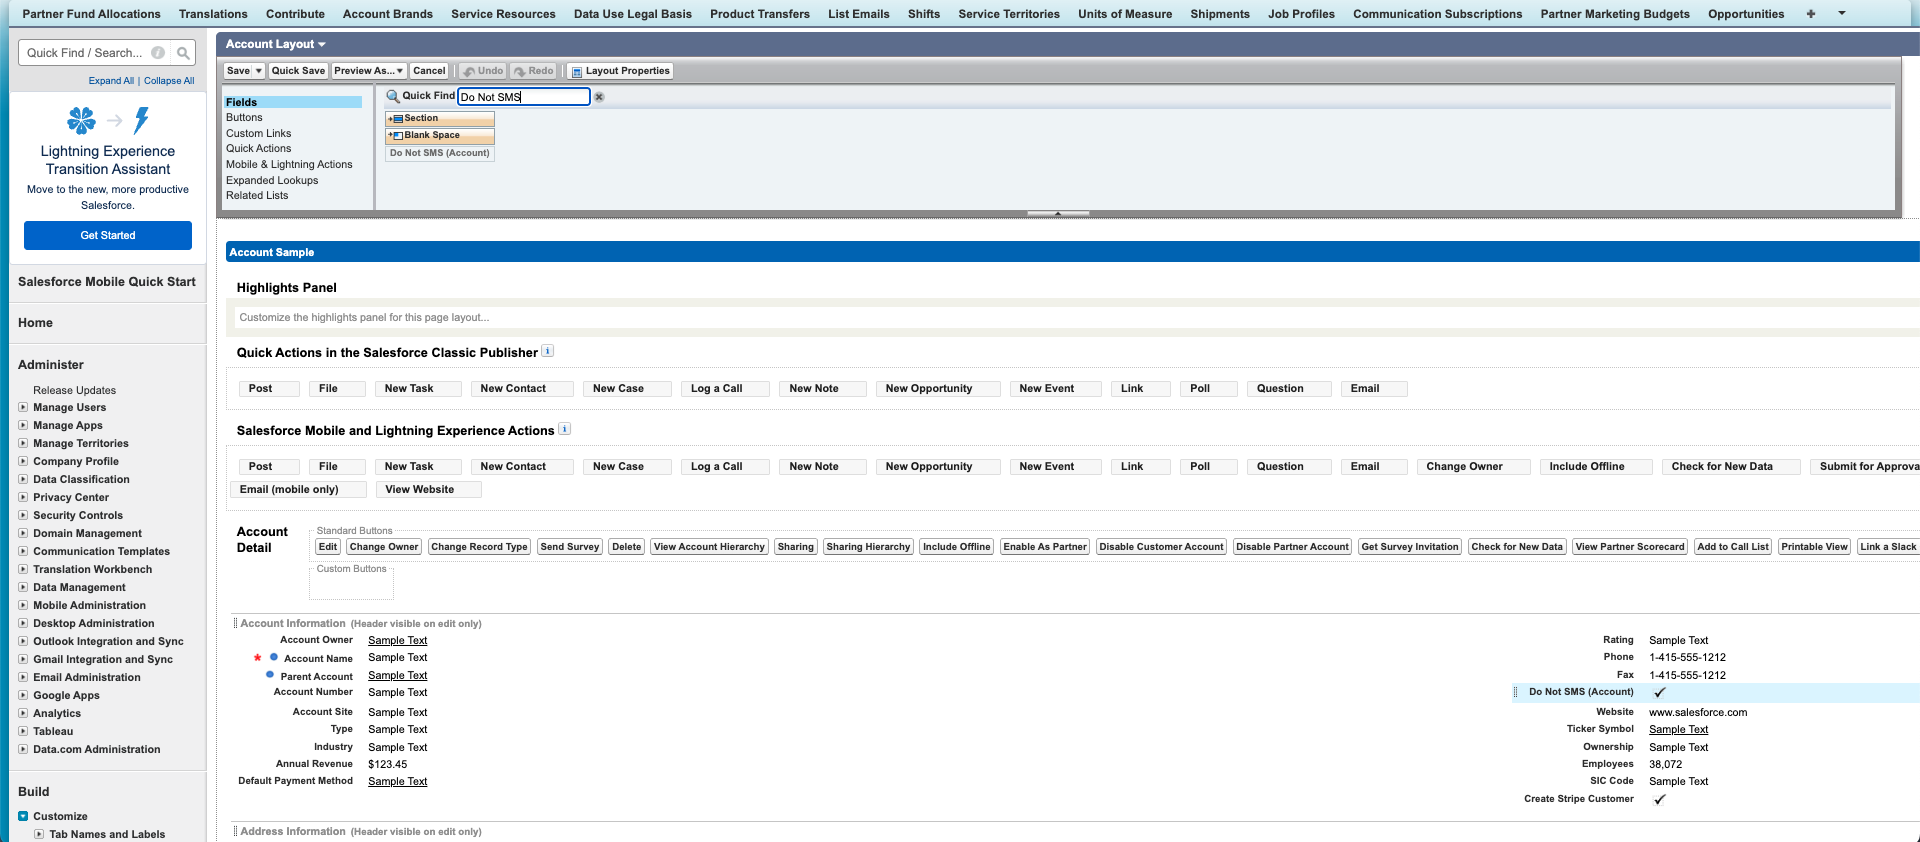Click the Change Record Type standard button
This screenshot has height=842, width=1920.
click(479, 547)
